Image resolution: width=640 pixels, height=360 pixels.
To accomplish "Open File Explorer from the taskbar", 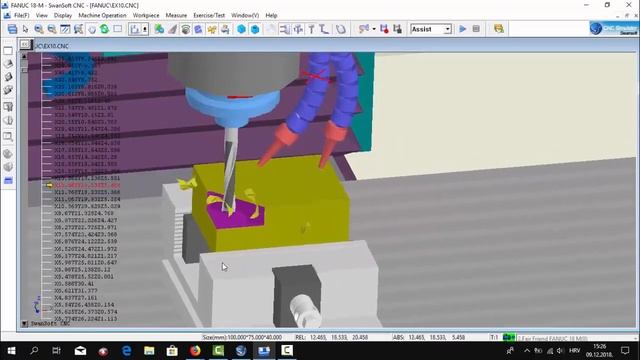I will tap(149, 351).
